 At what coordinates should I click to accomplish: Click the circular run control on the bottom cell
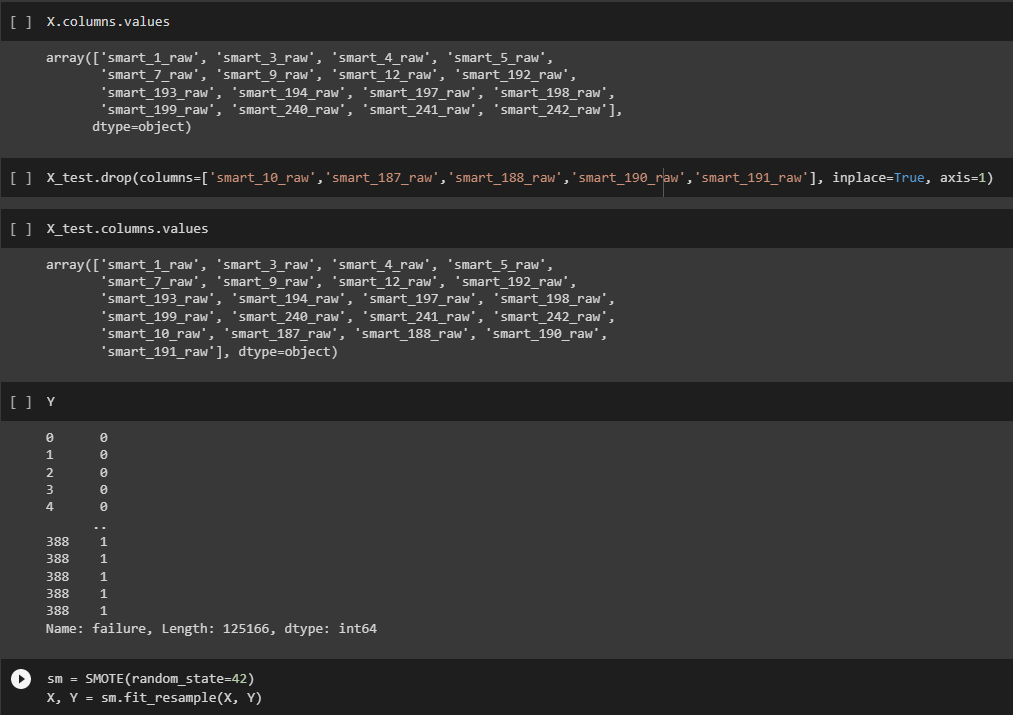[x=20, y=678]
